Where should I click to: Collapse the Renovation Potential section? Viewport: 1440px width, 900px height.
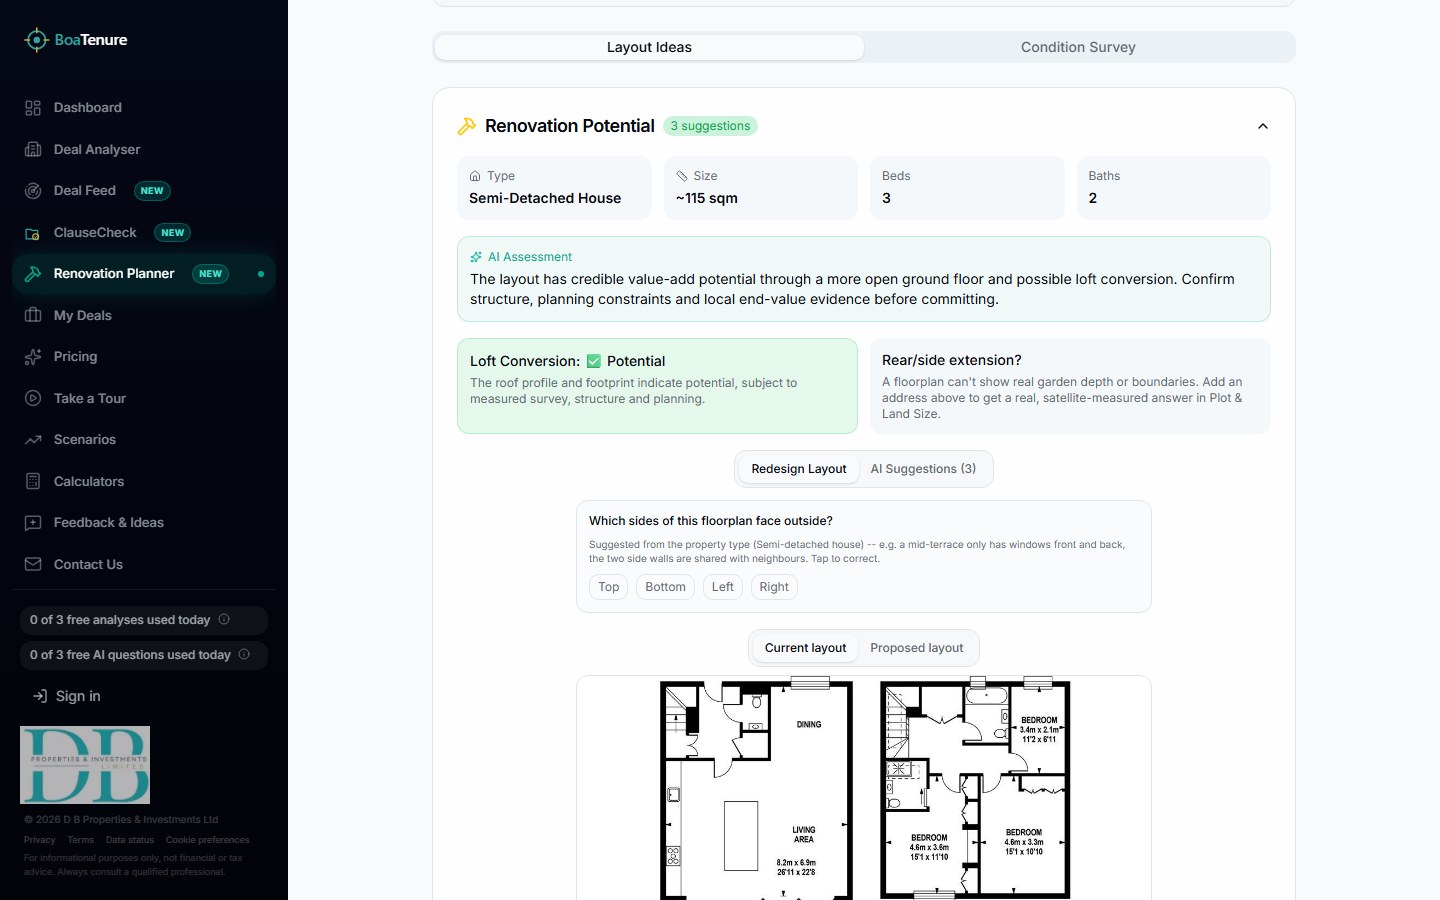point(1263,126)
